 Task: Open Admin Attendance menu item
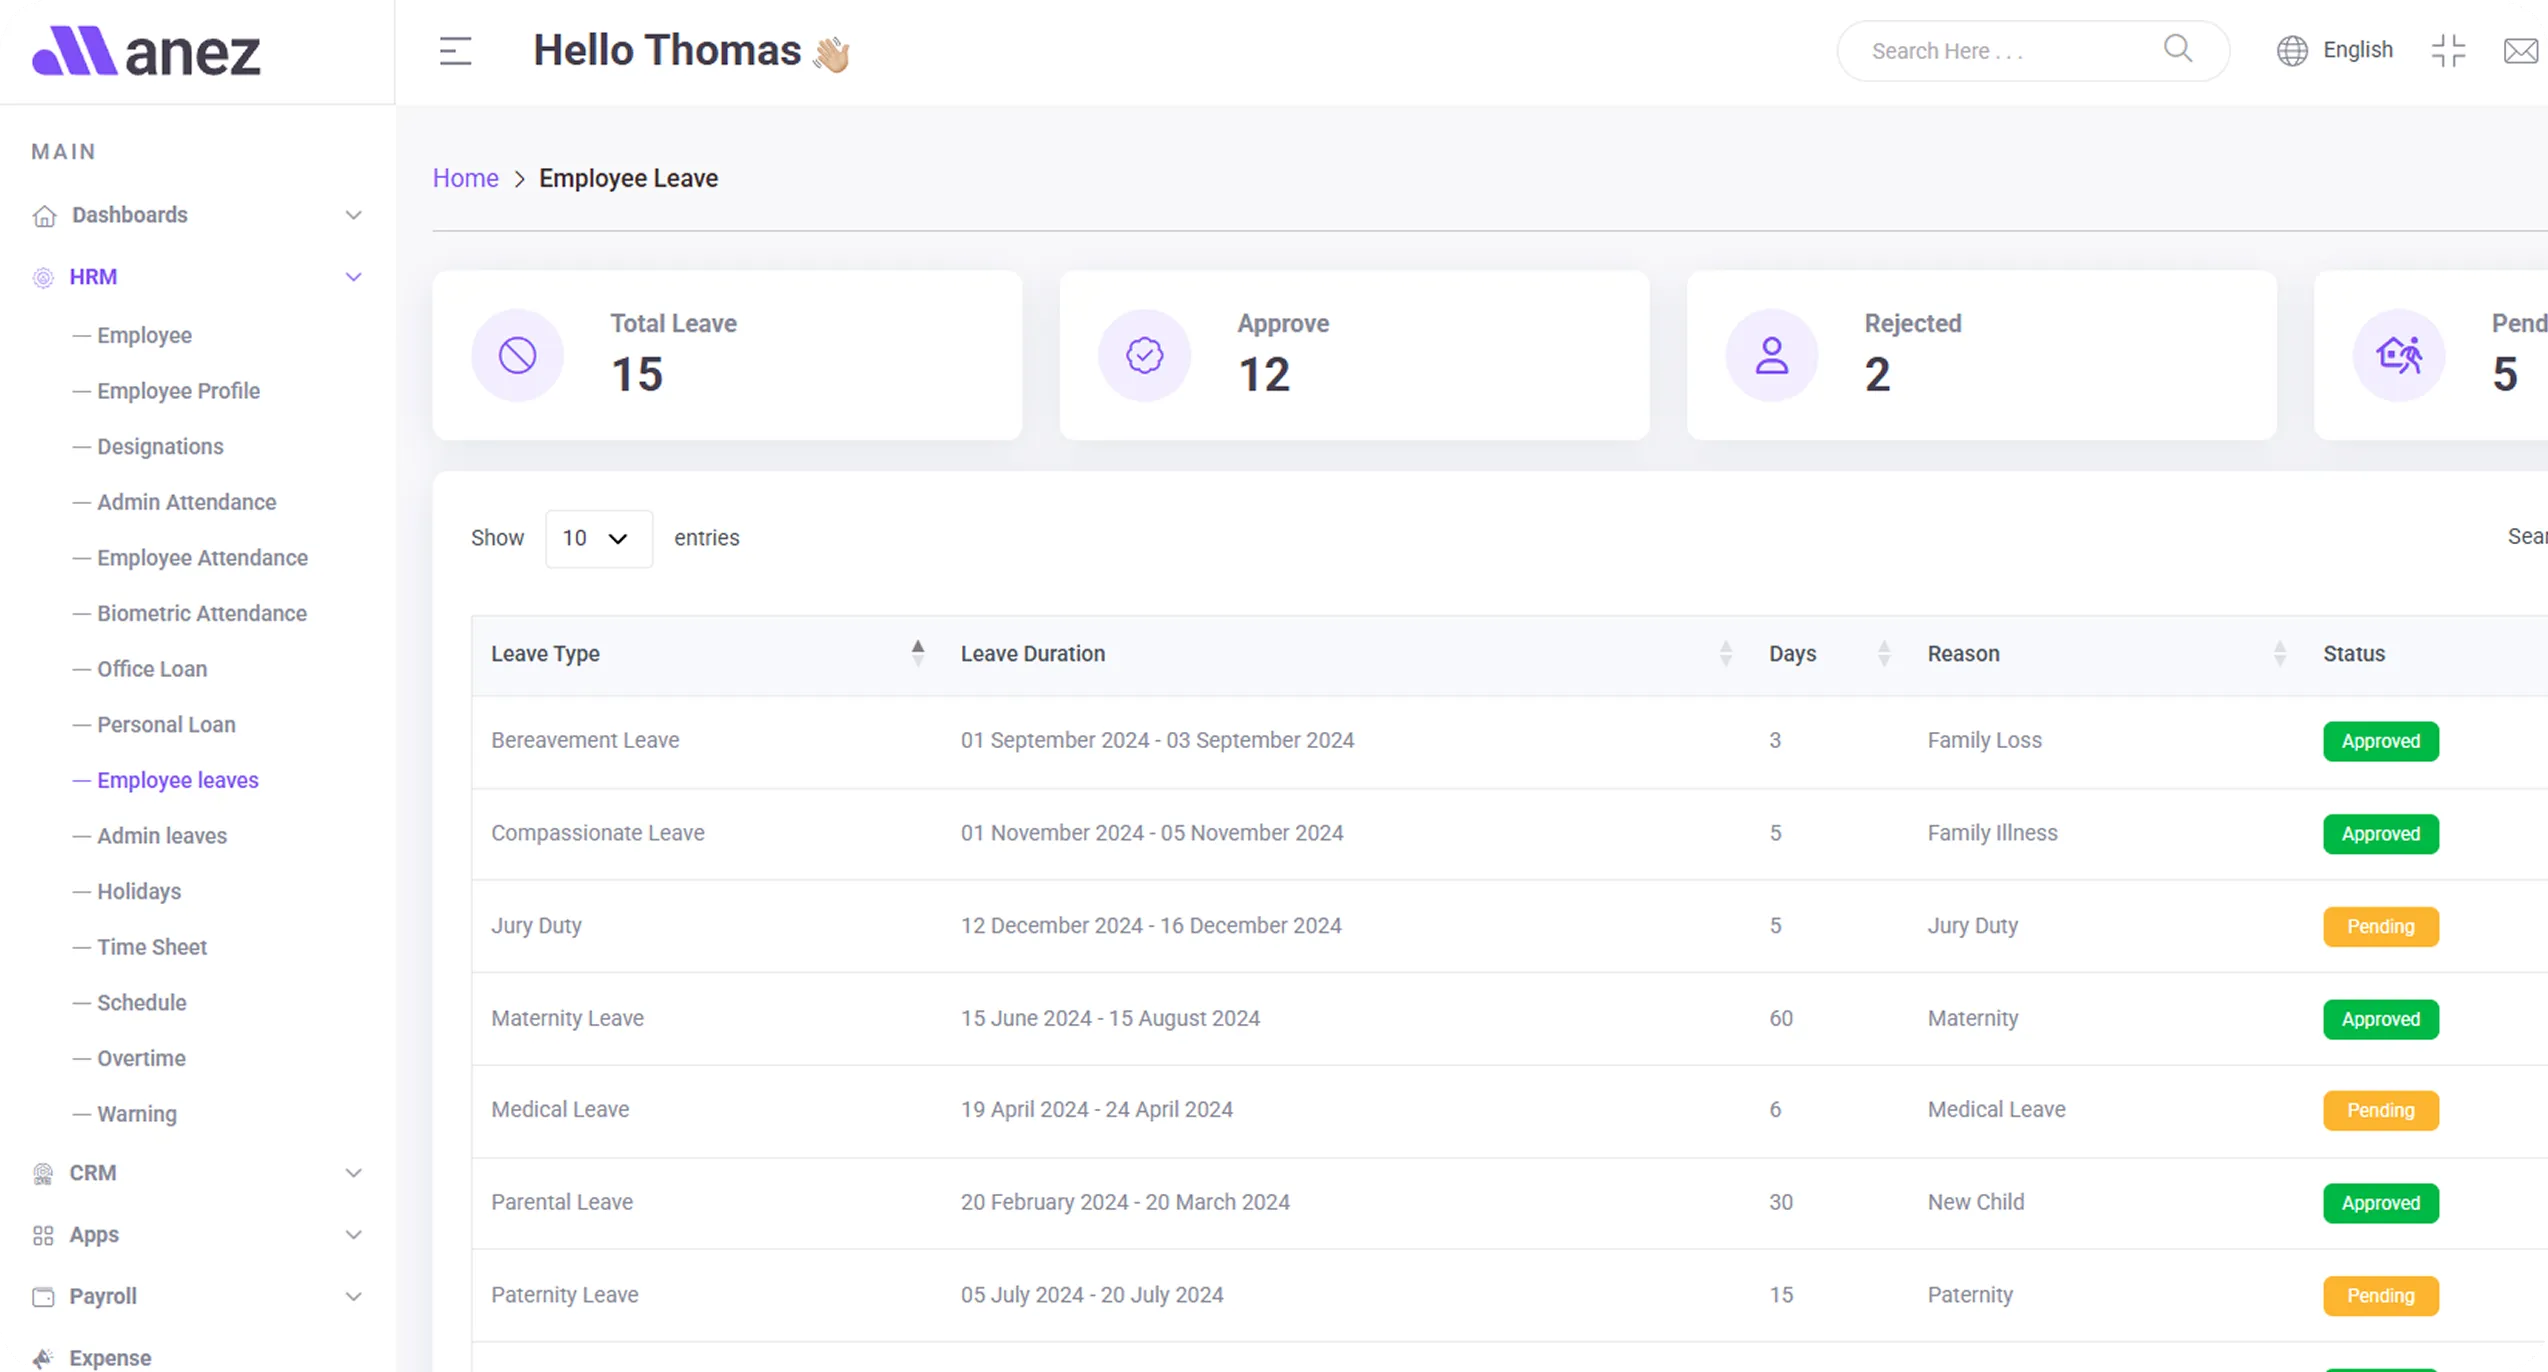click(186, 502)
